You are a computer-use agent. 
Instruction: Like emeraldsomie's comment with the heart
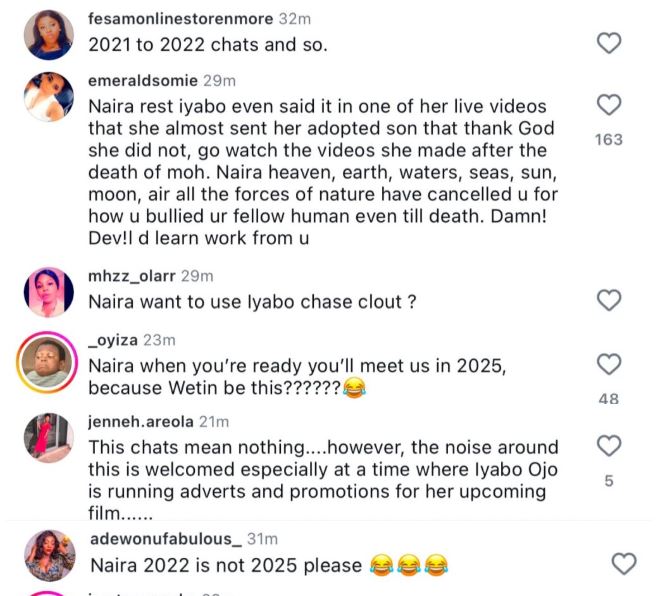click(608, 105)
